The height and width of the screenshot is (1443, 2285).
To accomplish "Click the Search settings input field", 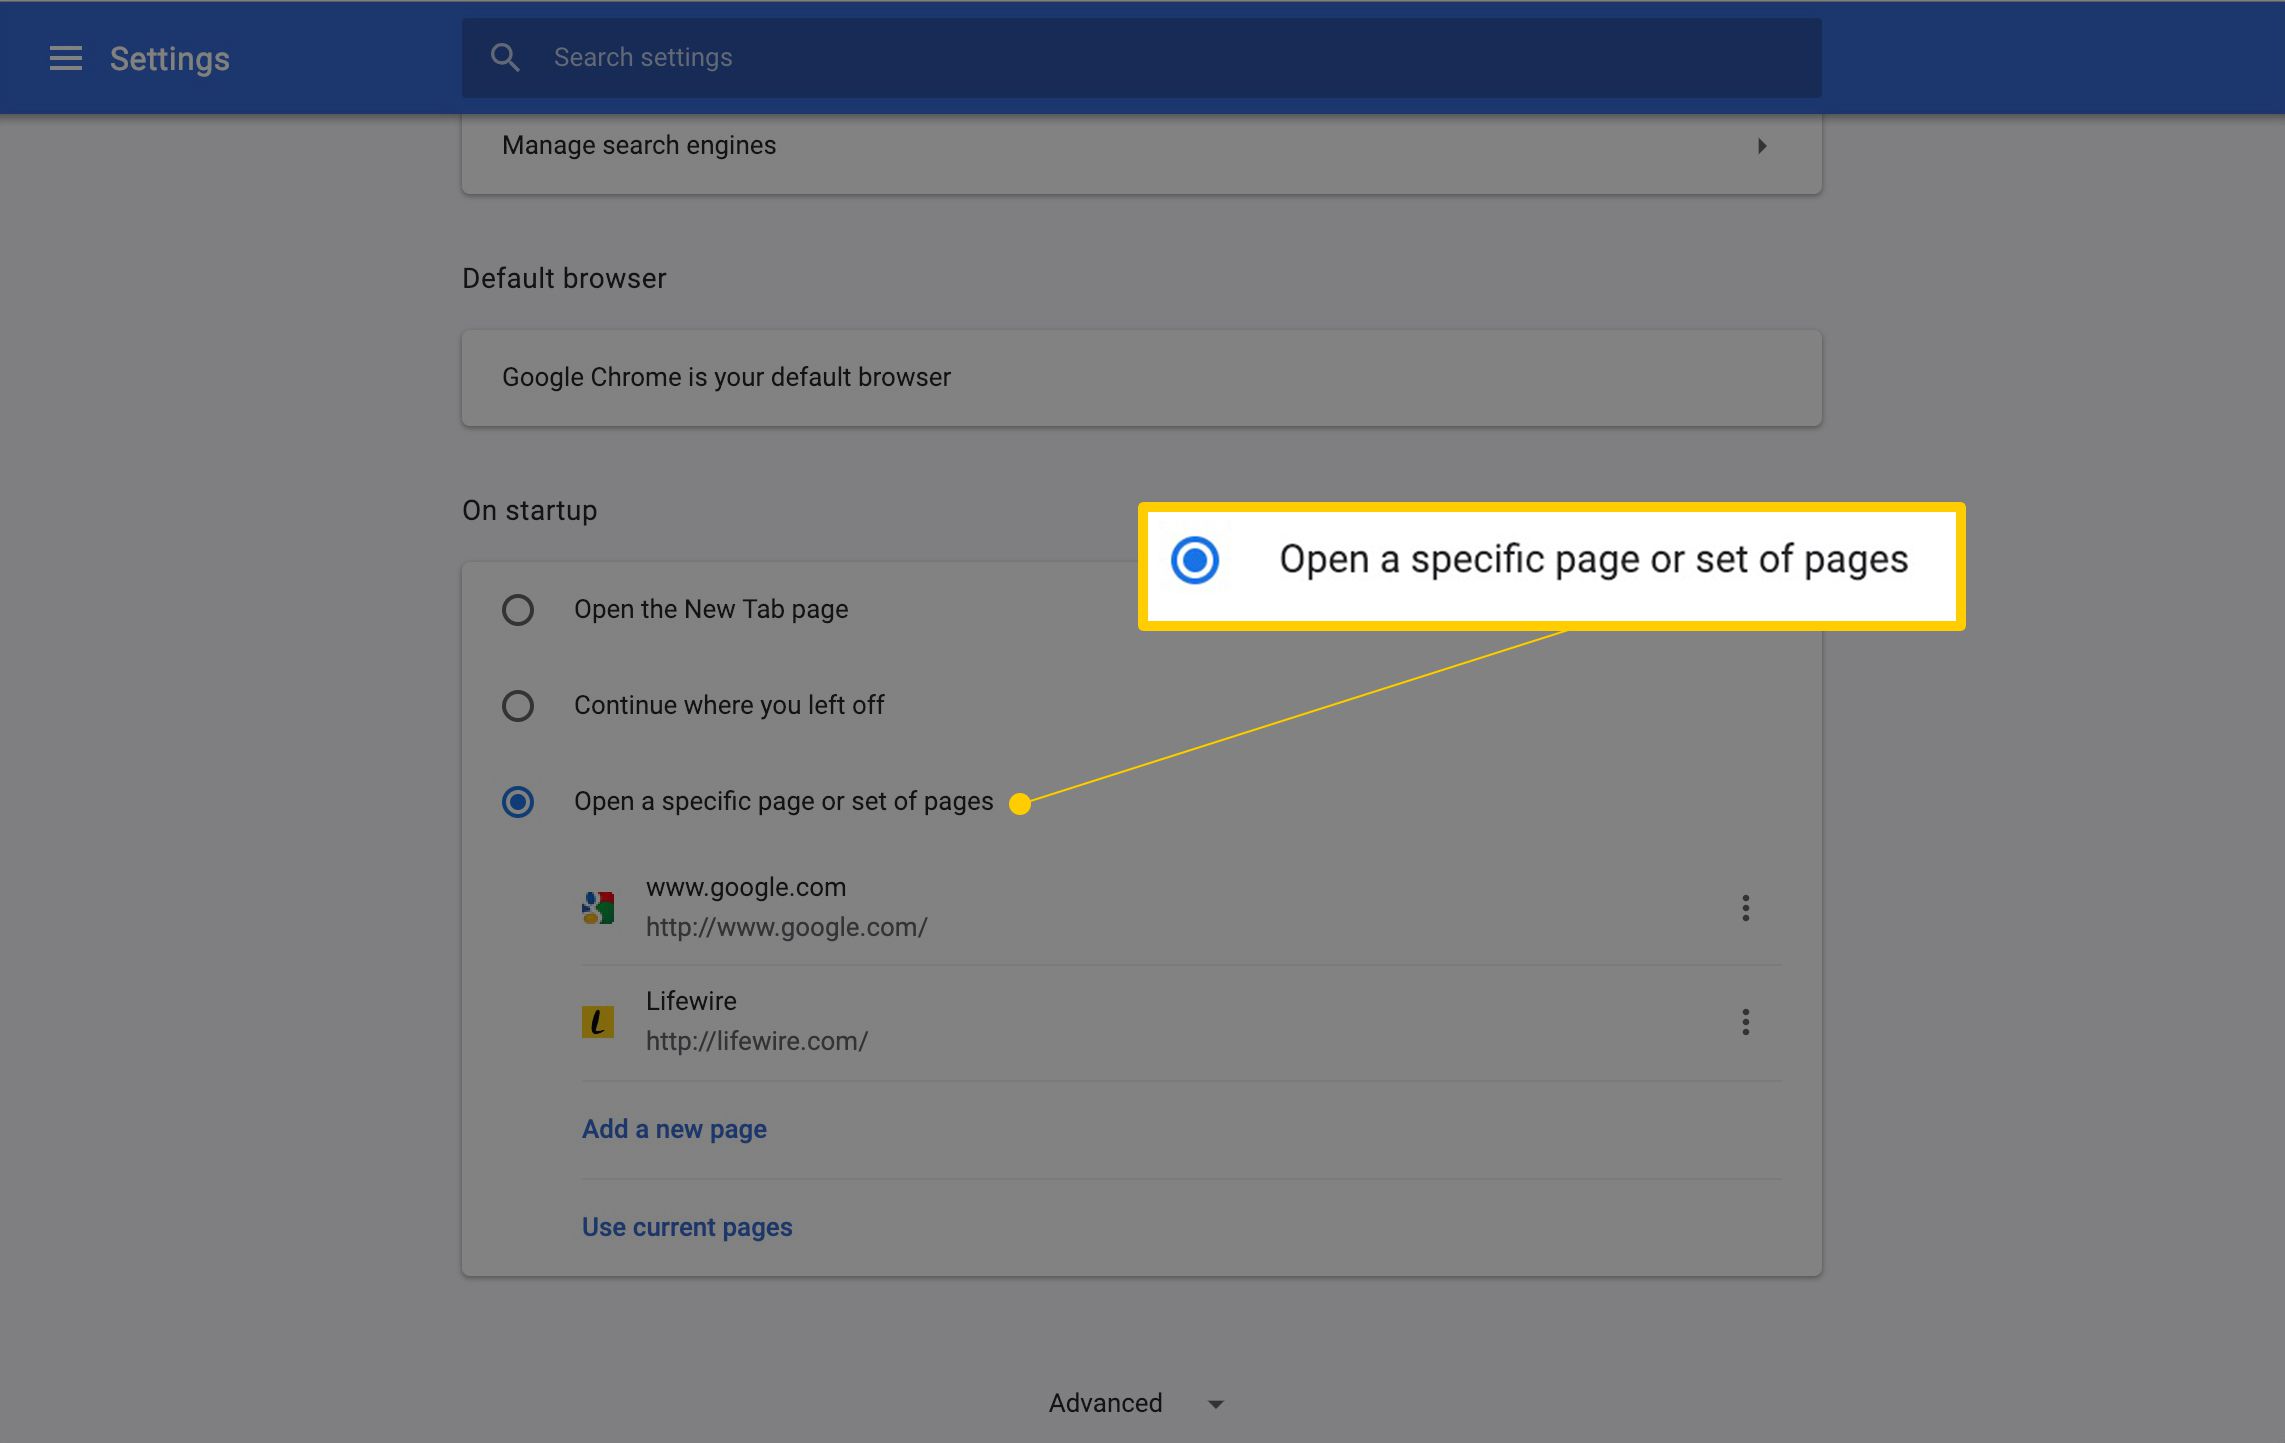I will [1142, 58].
